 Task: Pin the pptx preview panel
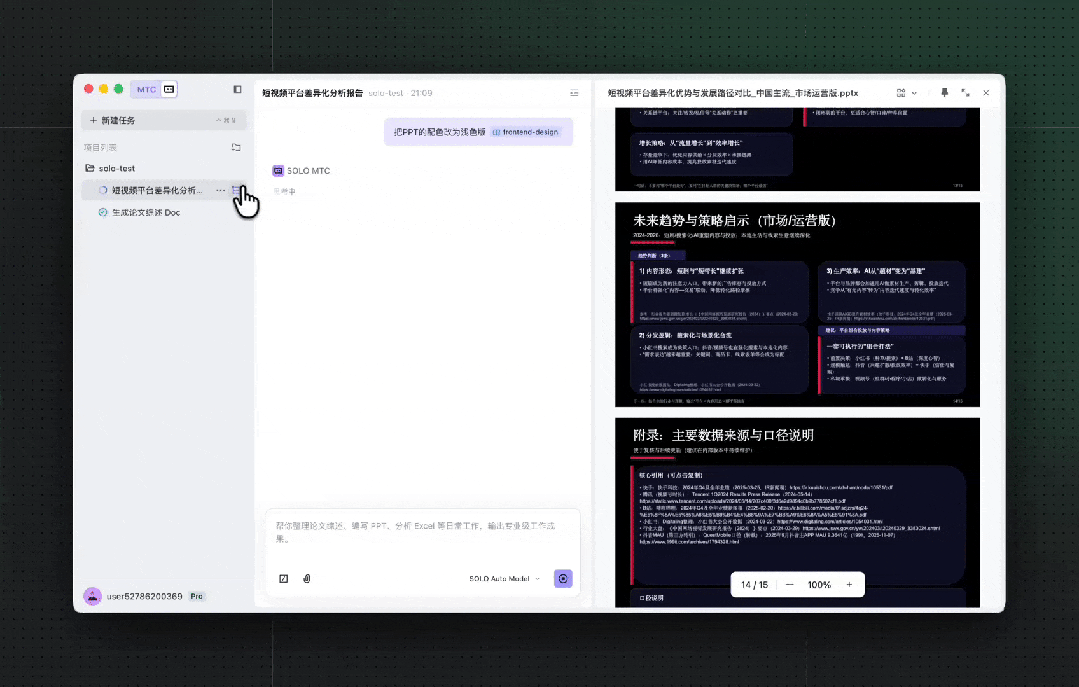click(x=944, y=92)
